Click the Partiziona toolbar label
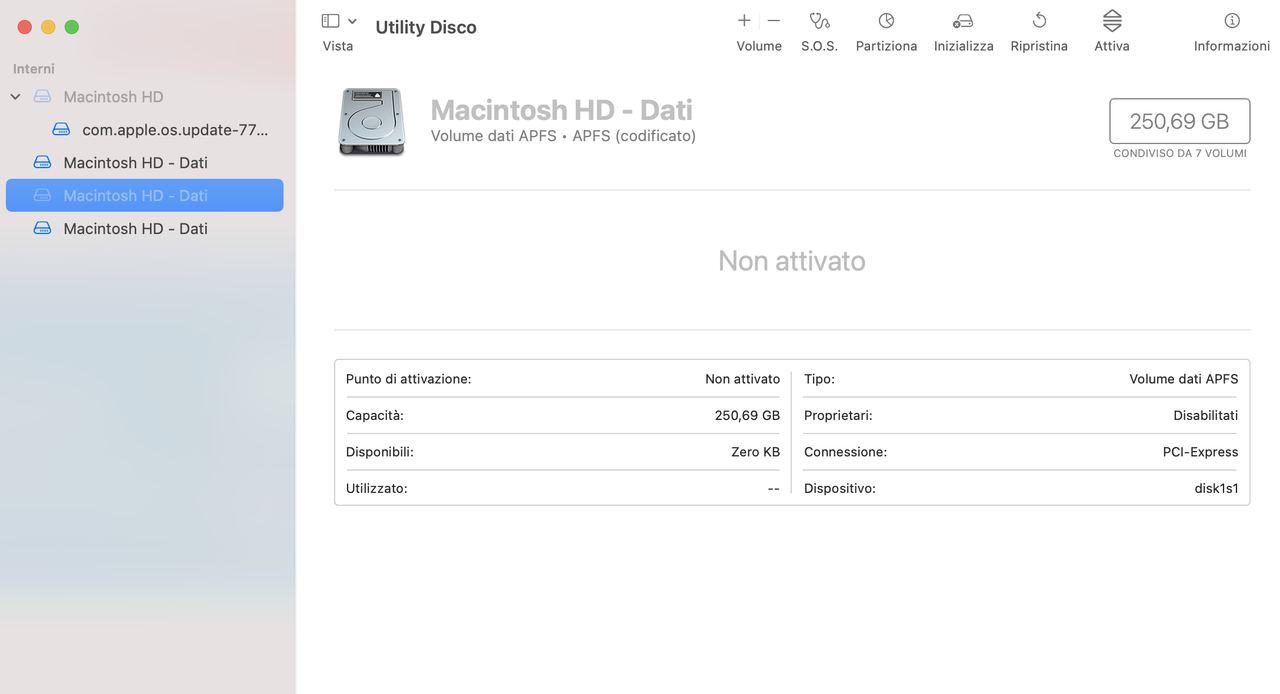The height and width of the screenshot is (694, 1280). point(886,46)
